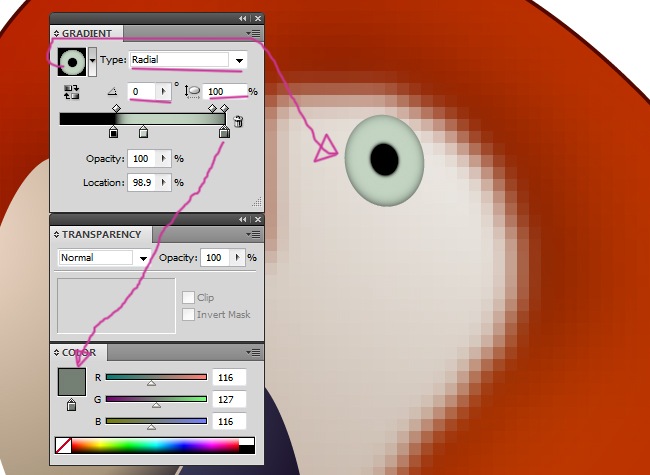Click the gray-green color preview swatch
The width and height of the screenshot is (650, 475).
tap(72, 382)
